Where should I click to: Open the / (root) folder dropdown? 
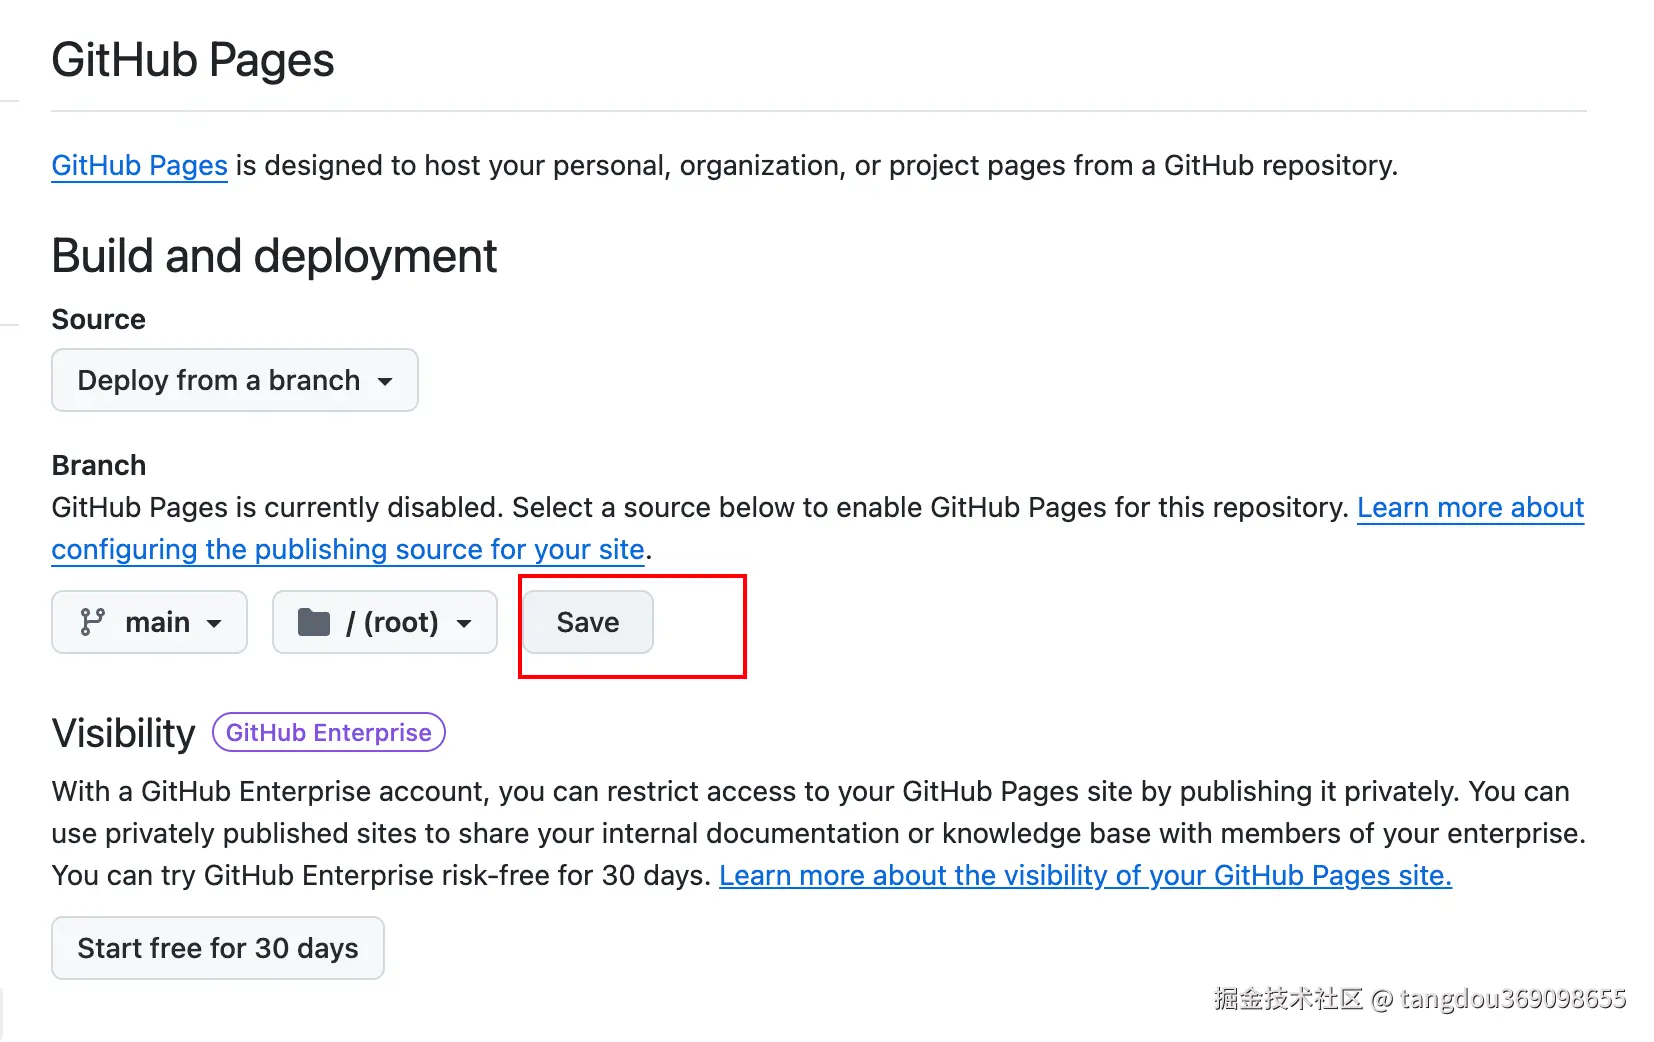coord(384,622)
